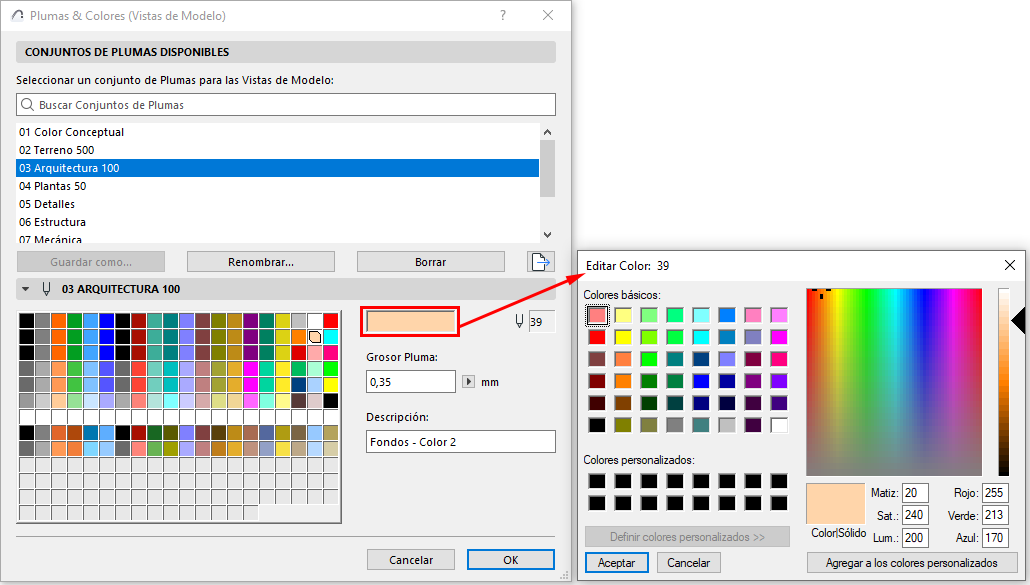This screenshot has height=585, width=1030.
Task: Confirm pen settings with OK
Action: [x=510, y=559]
